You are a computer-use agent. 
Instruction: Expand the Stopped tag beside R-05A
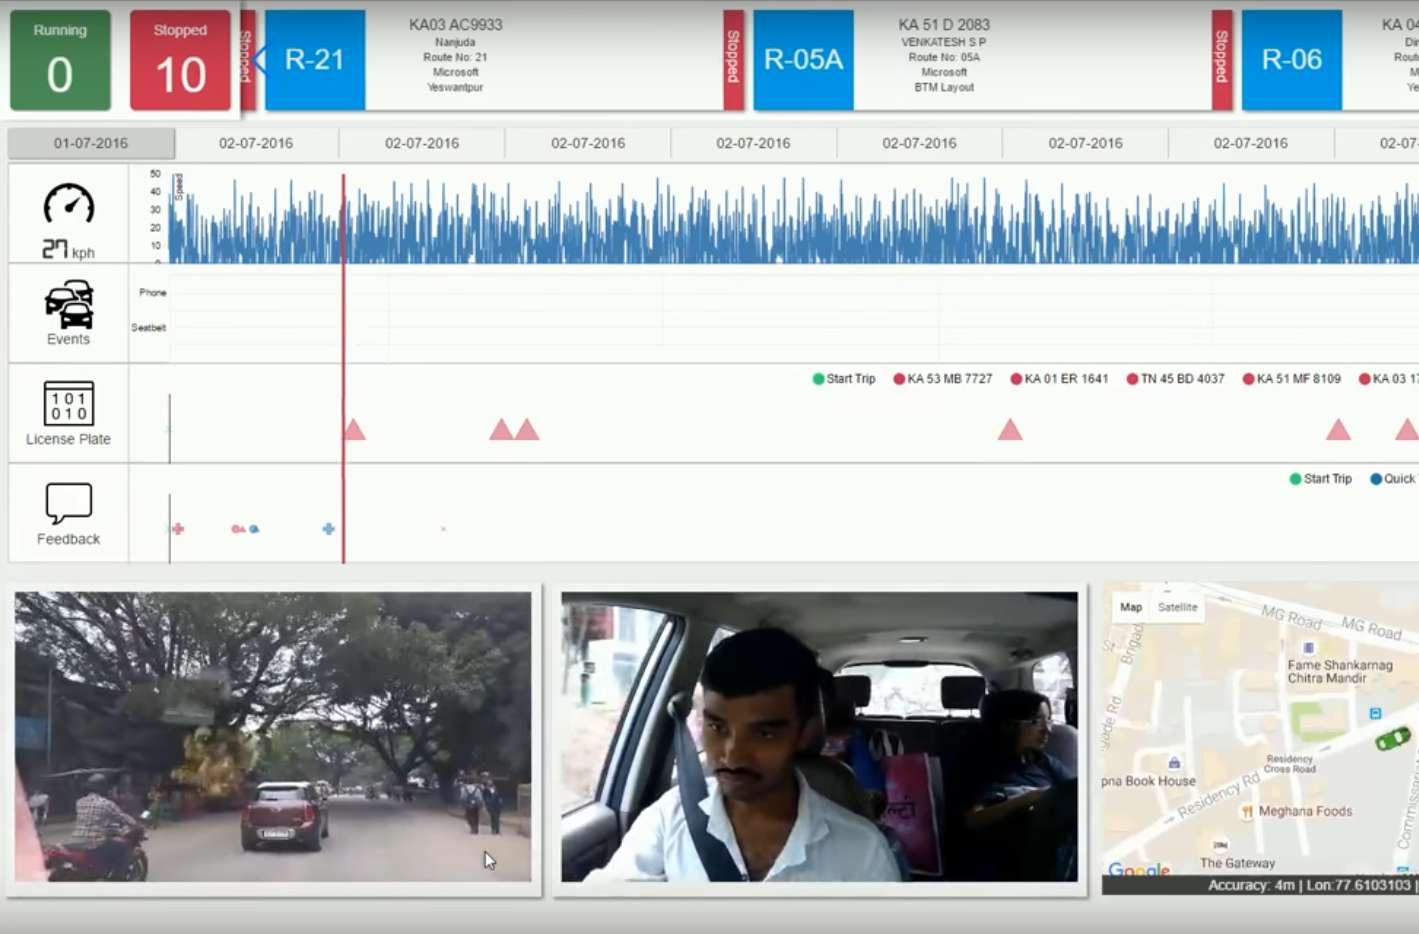click(733, 60)
